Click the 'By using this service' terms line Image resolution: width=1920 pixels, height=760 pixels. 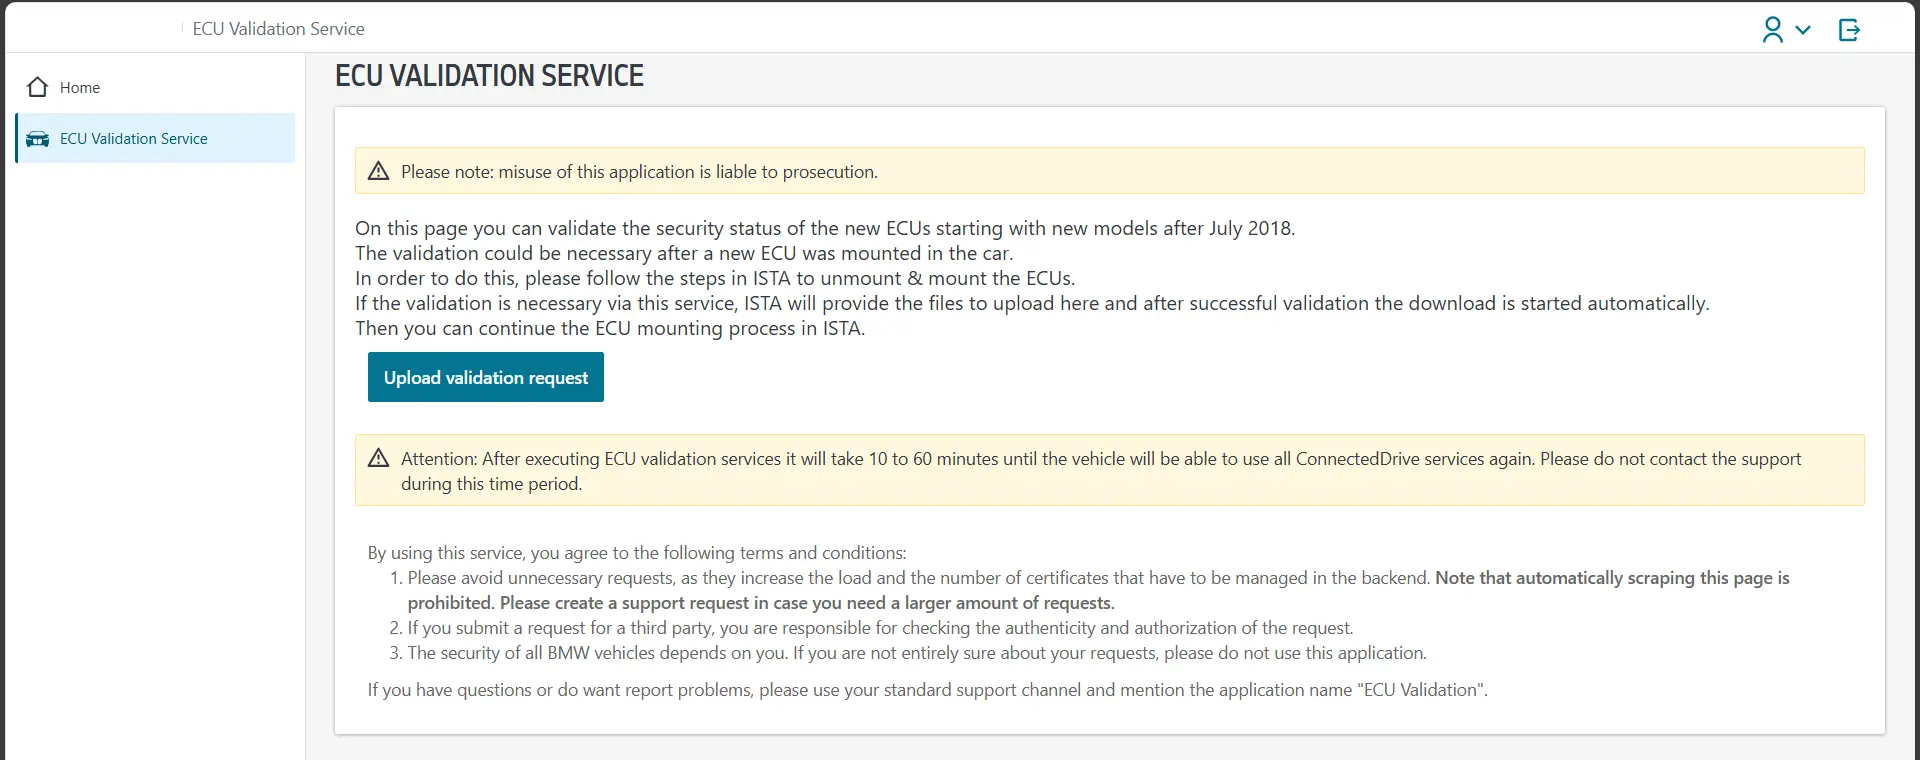(x=637, y=553)
